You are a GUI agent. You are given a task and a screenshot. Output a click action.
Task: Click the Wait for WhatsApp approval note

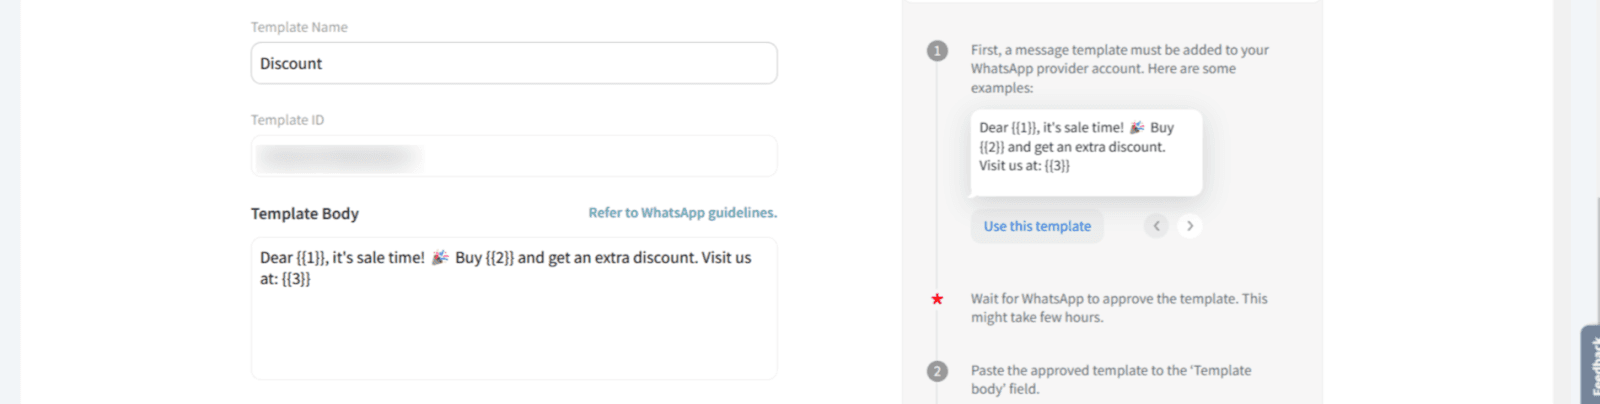pyautogui.click(x=1118, y=308)
